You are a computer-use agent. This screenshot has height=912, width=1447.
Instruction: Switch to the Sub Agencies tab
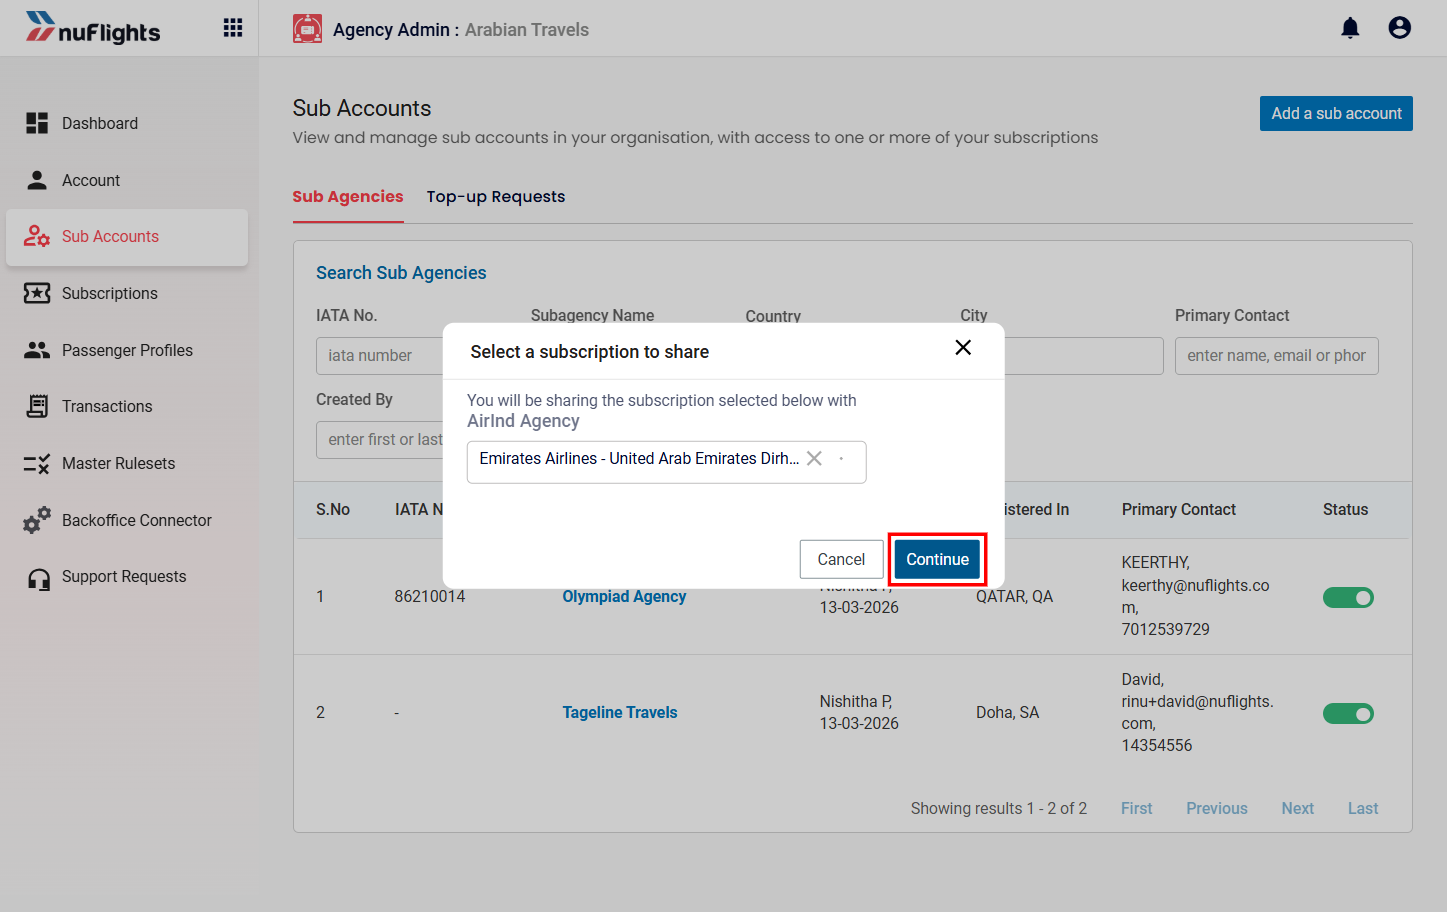point(348,197)
